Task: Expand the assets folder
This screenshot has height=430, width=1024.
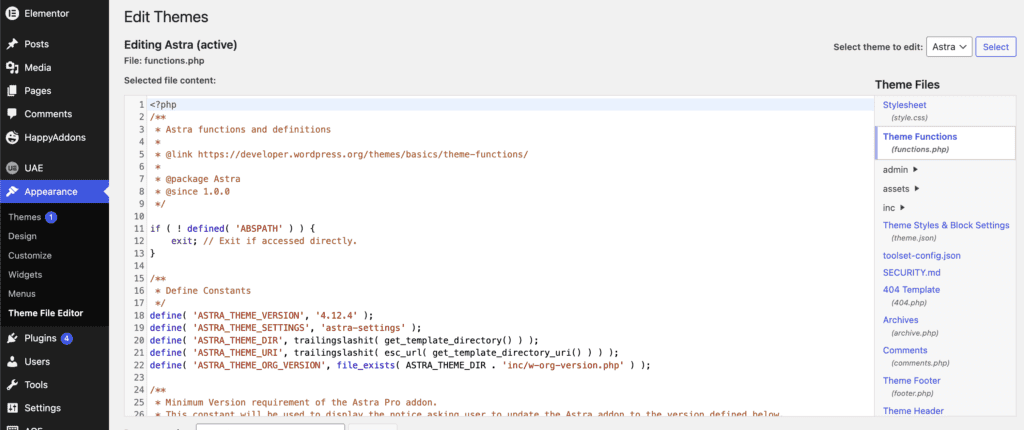Action: [x=901, y=189]
